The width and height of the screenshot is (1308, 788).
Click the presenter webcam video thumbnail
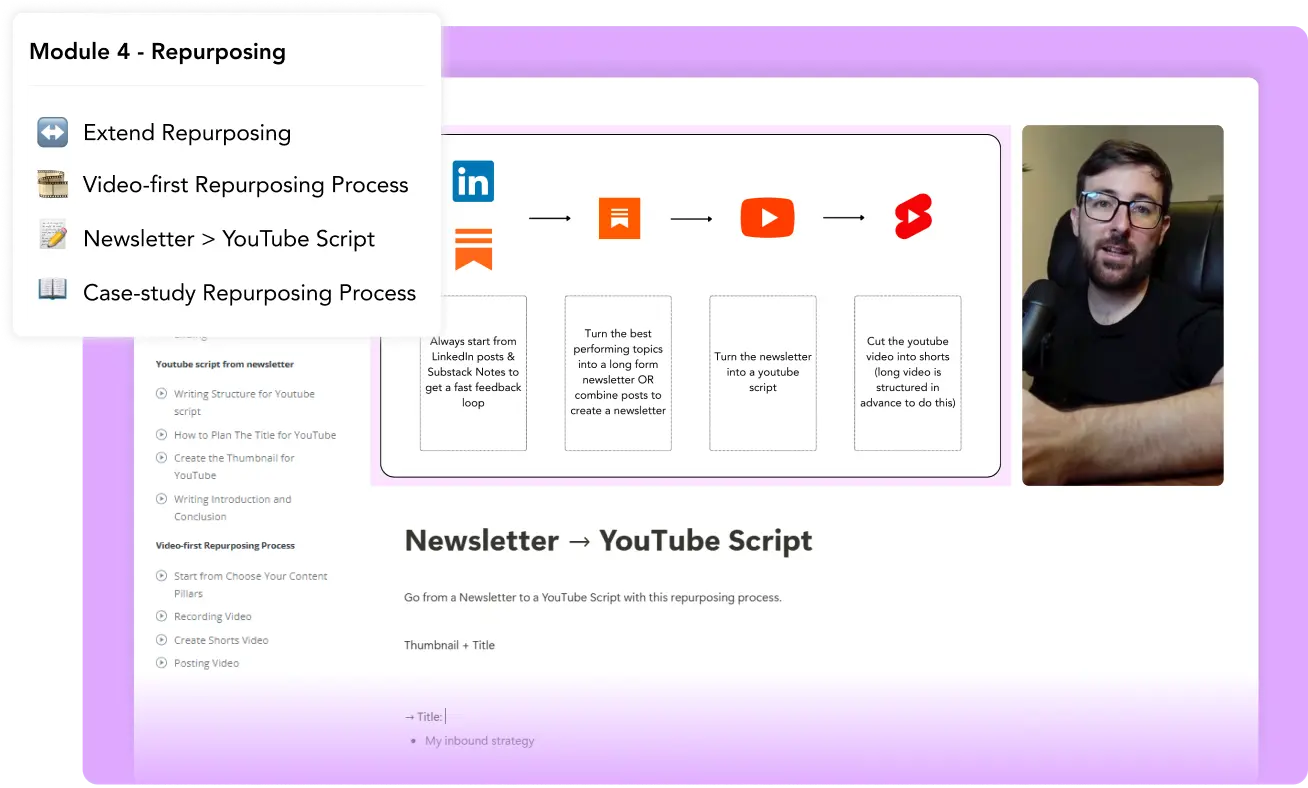1123,305
